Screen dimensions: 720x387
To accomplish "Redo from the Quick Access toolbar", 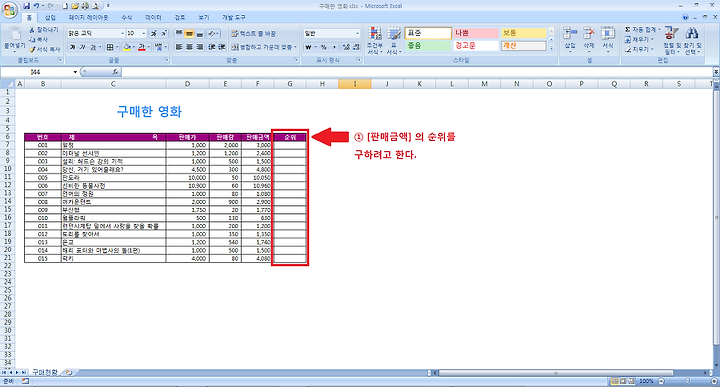I will click(51, 6).
